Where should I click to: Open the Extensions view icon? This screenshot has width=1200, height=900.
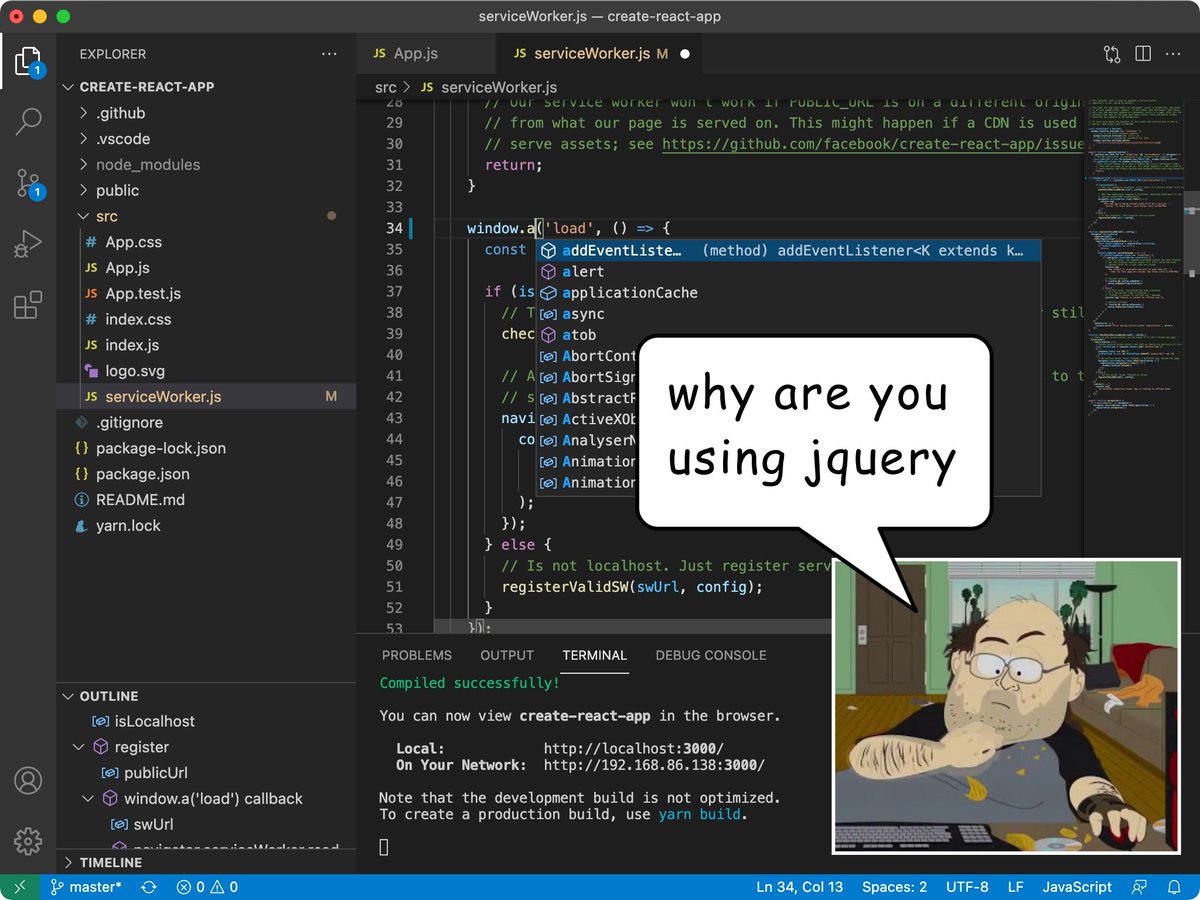pyautogui.click(x=28, y=304)
